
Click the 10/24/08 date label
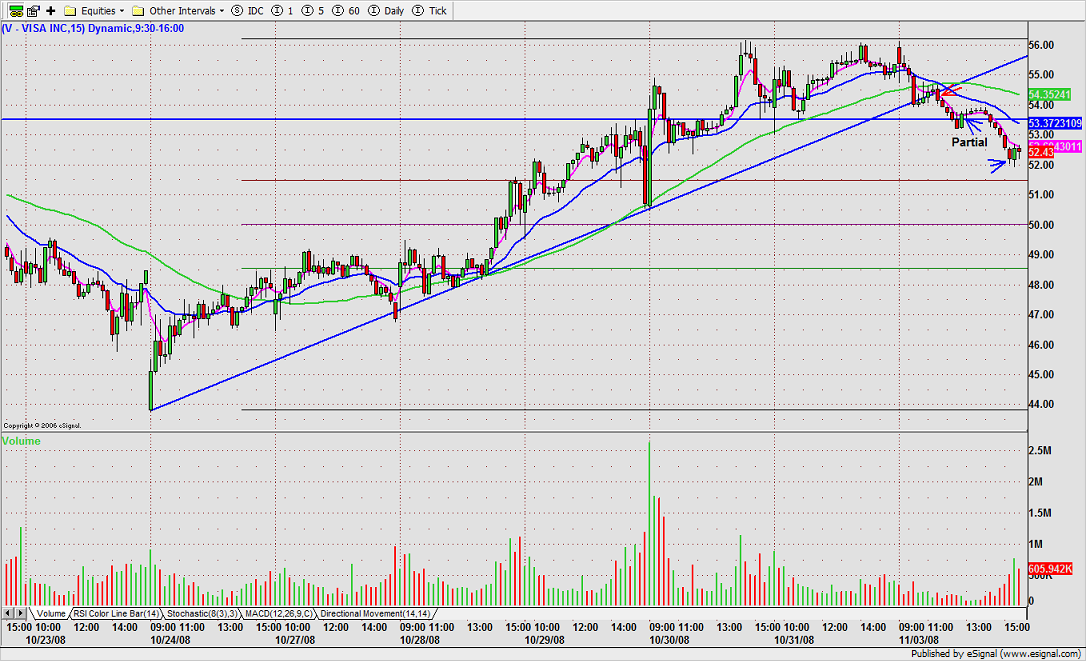click(x=170, y=640)
